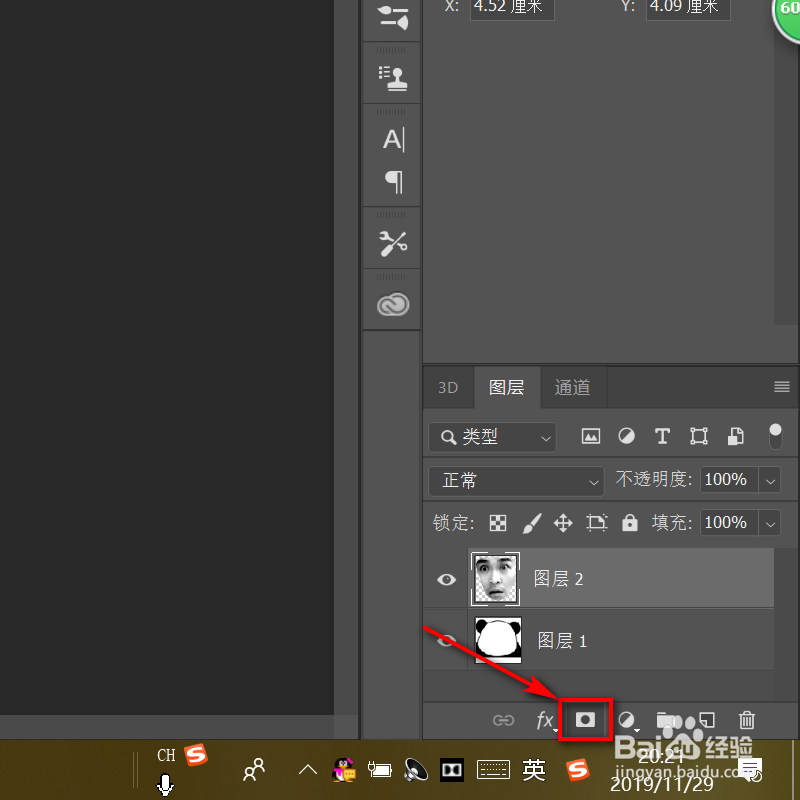Open the Clone Source panel icon
Screen dimensions: 800x800
pyautogui.click(x=392, y=79)
